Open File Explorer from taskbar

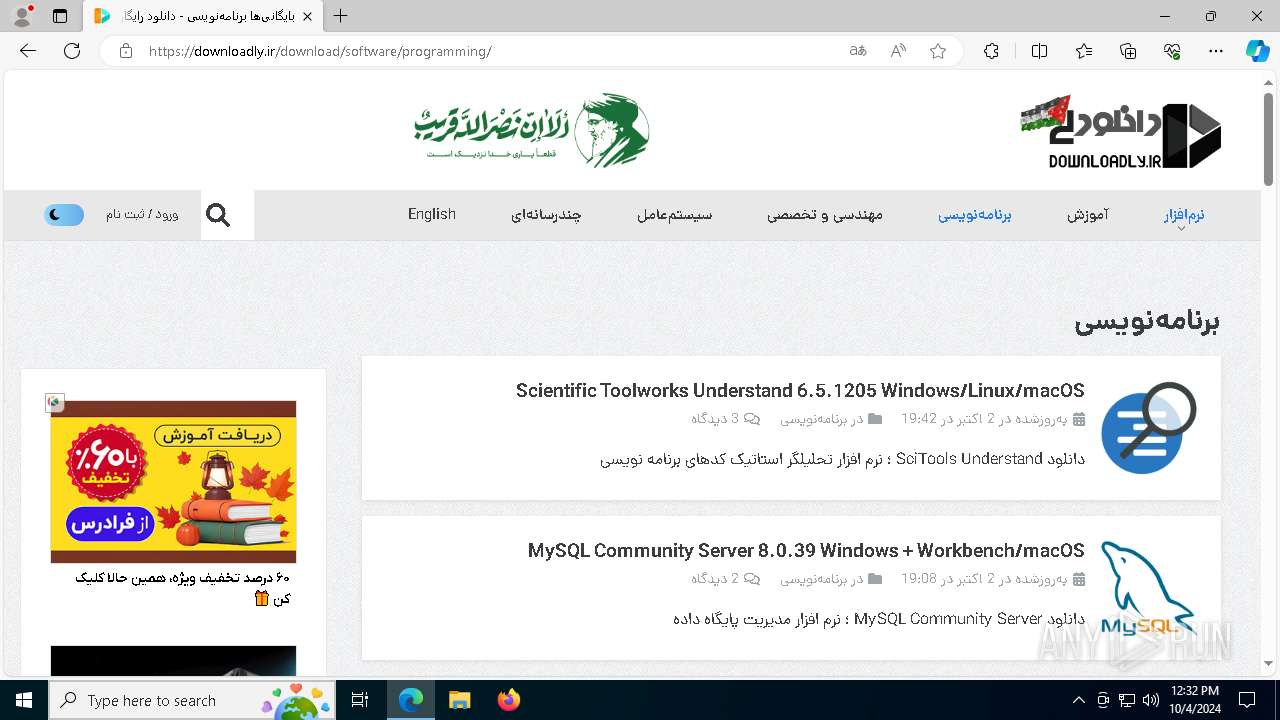pos(459,700)
